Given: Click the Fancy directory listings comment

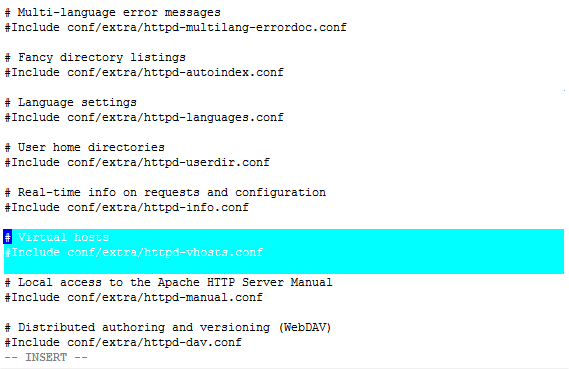Looking at the screenshot, I should point(95,58).
